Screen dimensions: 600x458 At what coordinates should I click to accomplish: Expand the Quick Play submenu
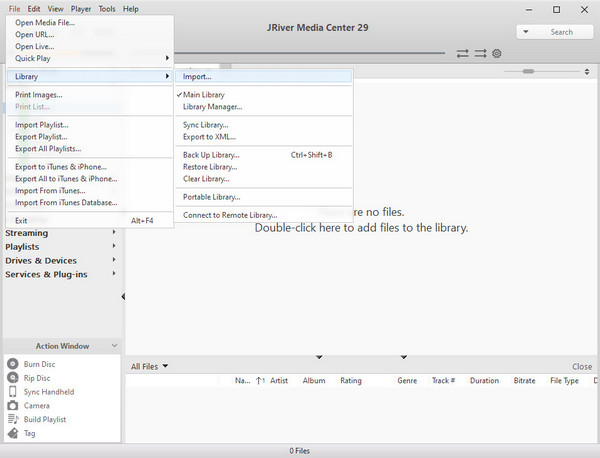[x=90, y=58]
